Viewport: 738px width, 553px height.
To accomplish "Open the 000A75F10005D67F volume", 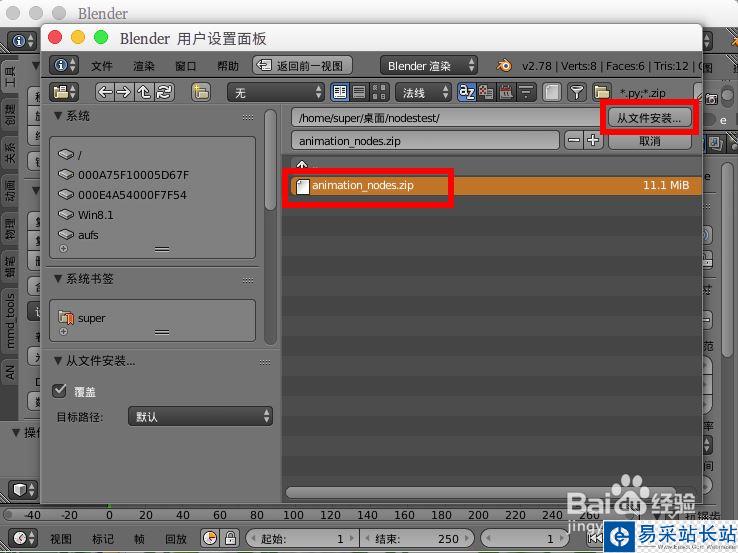I will coord(123,175).
